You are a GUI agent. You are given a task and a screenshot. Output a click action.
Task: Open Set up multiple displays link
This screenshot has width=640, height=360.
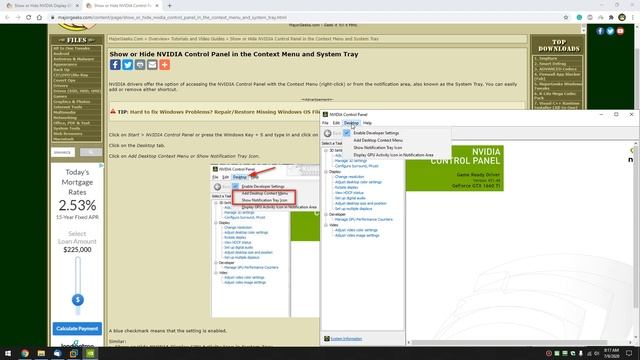tap(353, 209)
